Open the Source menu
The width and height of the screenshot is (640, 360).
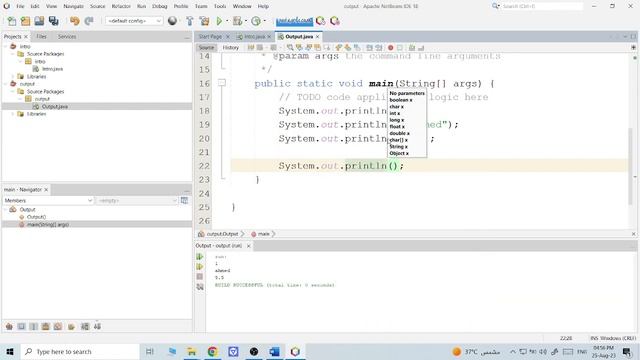coord(98,6)
